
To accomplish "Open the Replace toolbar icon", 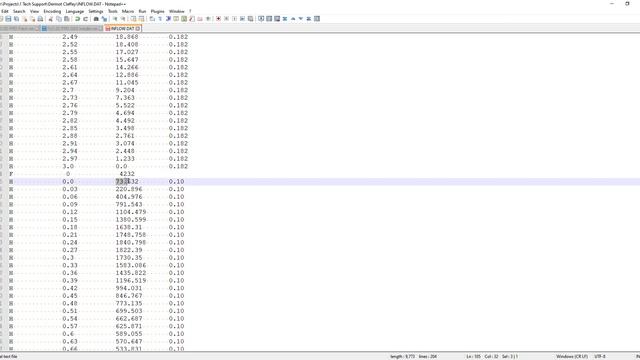I will [x=104, y=19].
